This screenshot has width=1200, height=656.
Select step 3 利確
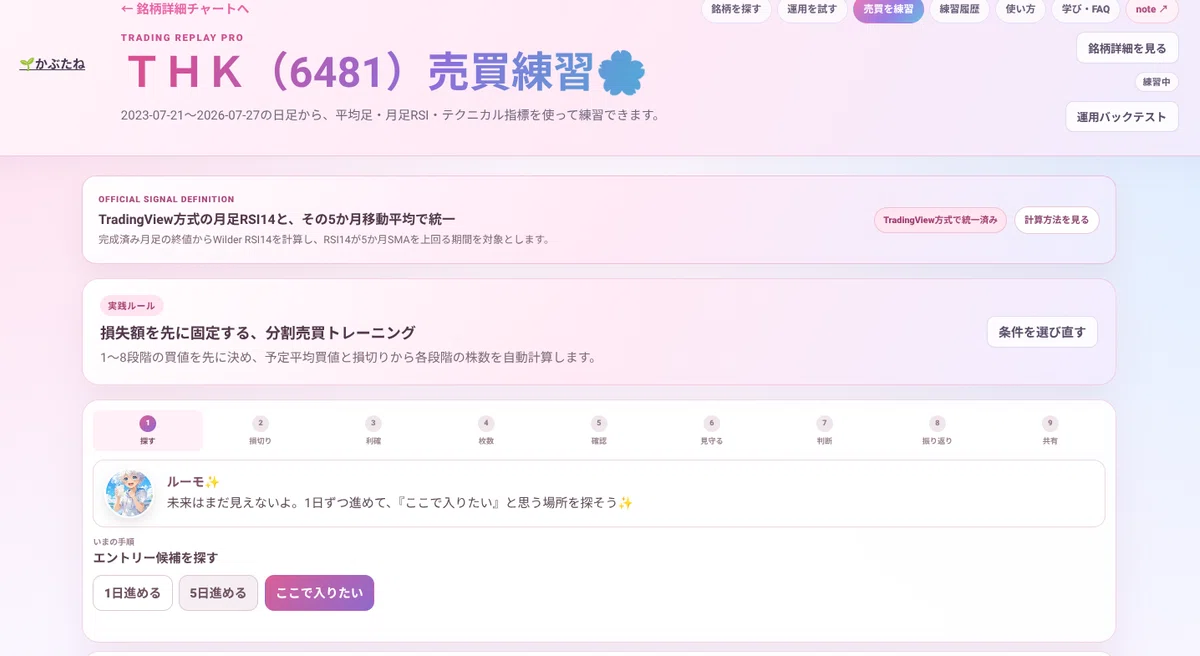(x=373, y=431)
